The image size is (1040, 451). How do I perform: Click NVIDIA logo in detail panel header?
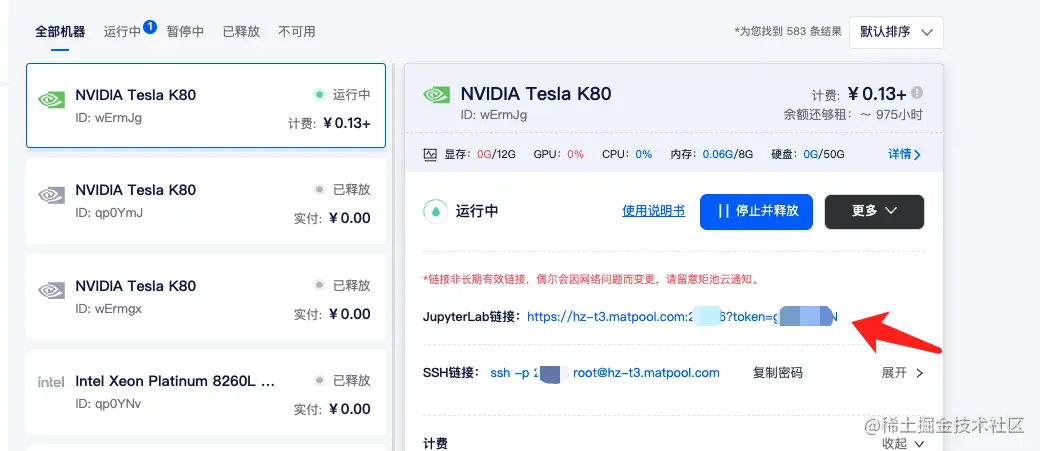[436, 95]
